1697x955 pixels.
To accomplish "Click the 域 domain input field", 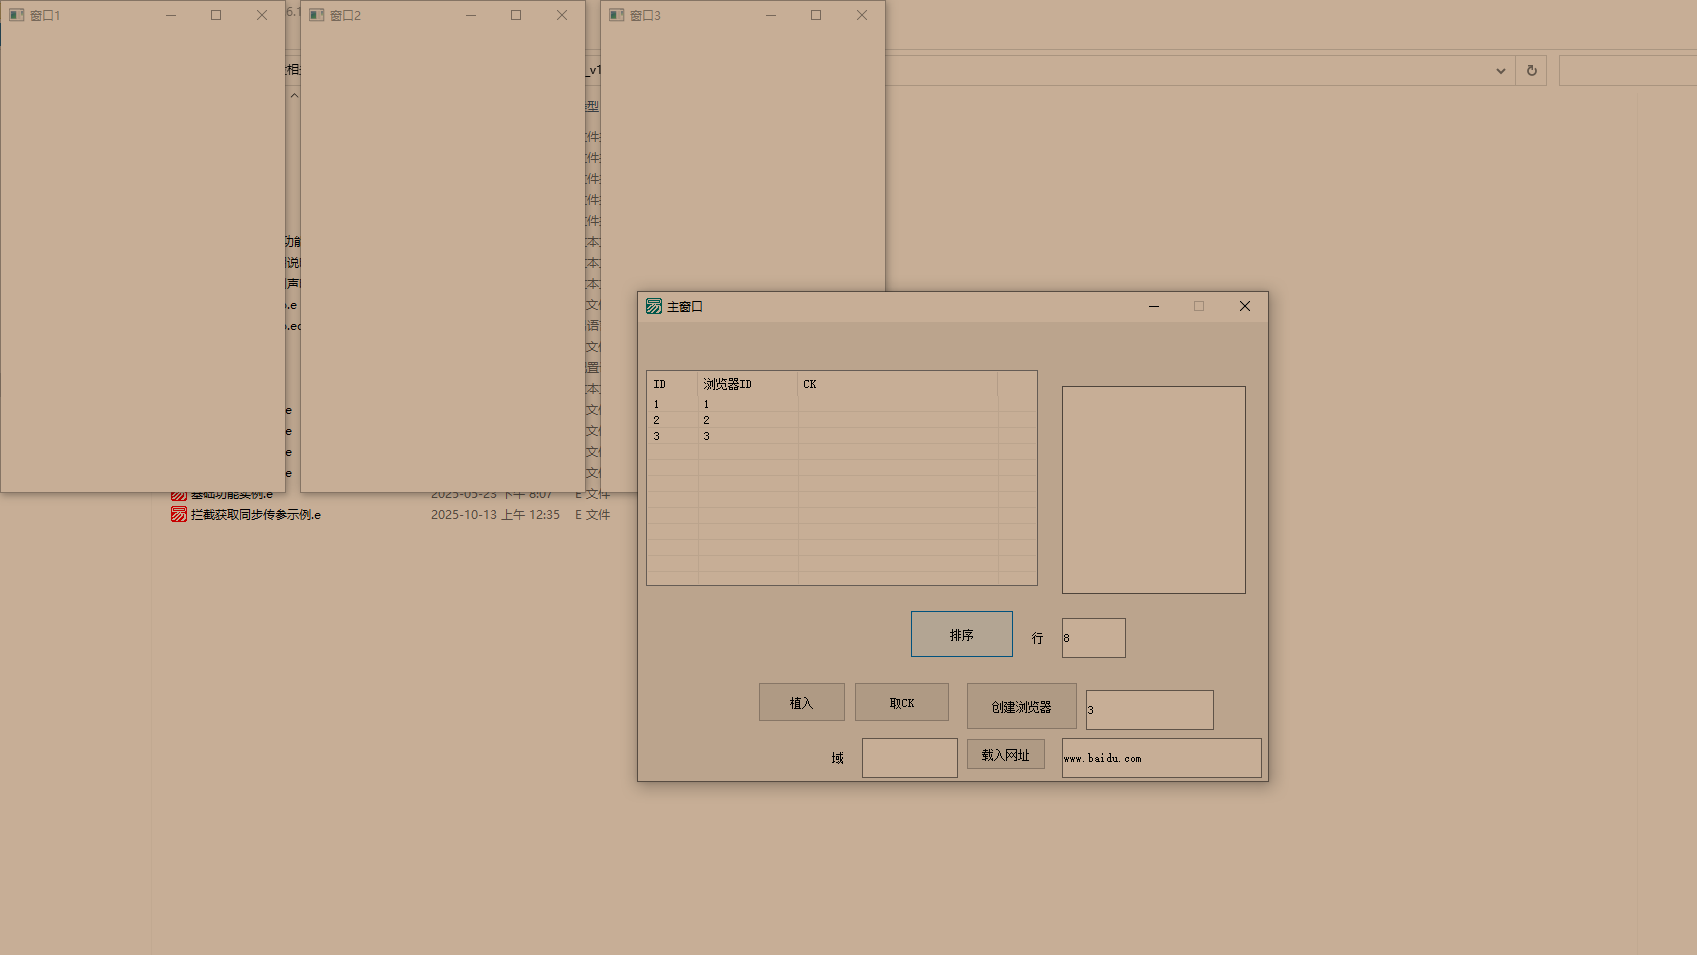I will click(x=909, y=757).
